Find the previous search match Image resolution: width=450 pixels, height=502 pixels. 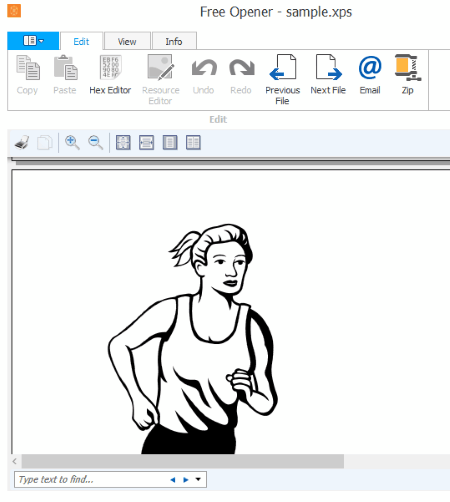coord(173,480)
